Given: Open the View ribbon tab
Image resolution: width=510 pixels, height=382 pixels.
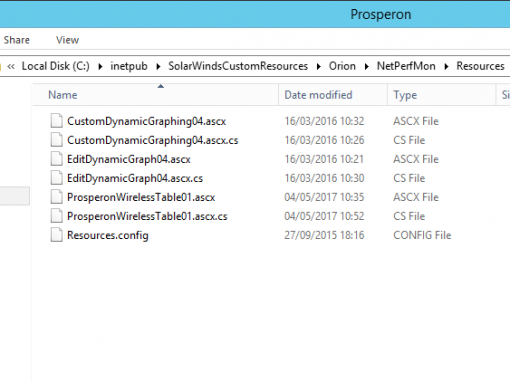Looking at the screenshot, I should [67, 40].
